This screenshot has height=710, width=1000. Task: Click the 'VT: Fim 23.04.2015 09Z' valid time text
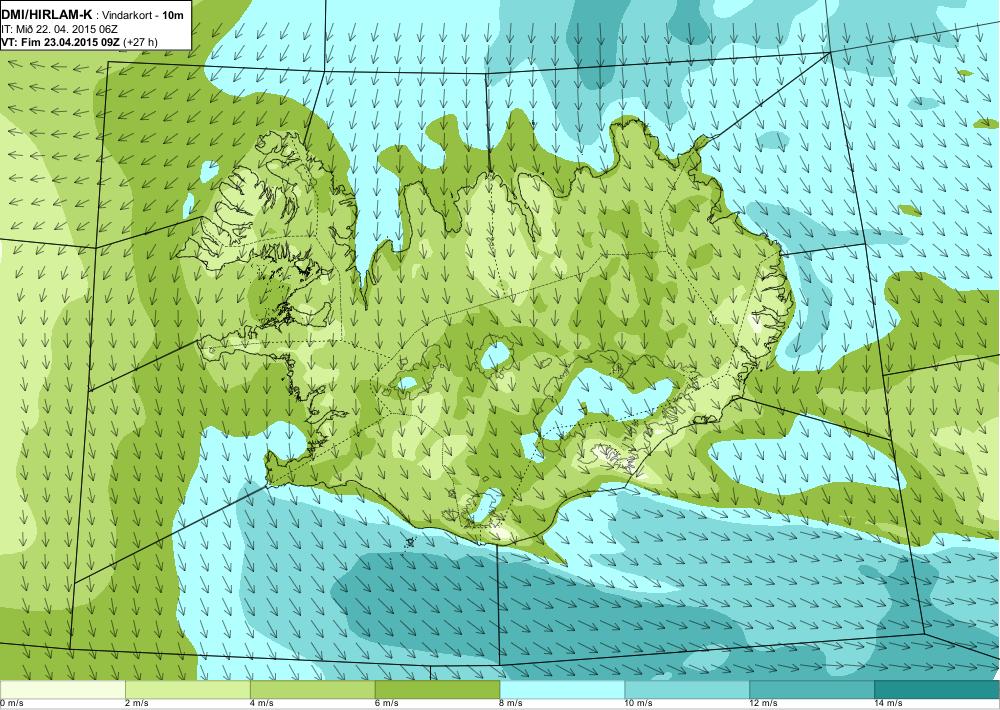tap(61, 42)
